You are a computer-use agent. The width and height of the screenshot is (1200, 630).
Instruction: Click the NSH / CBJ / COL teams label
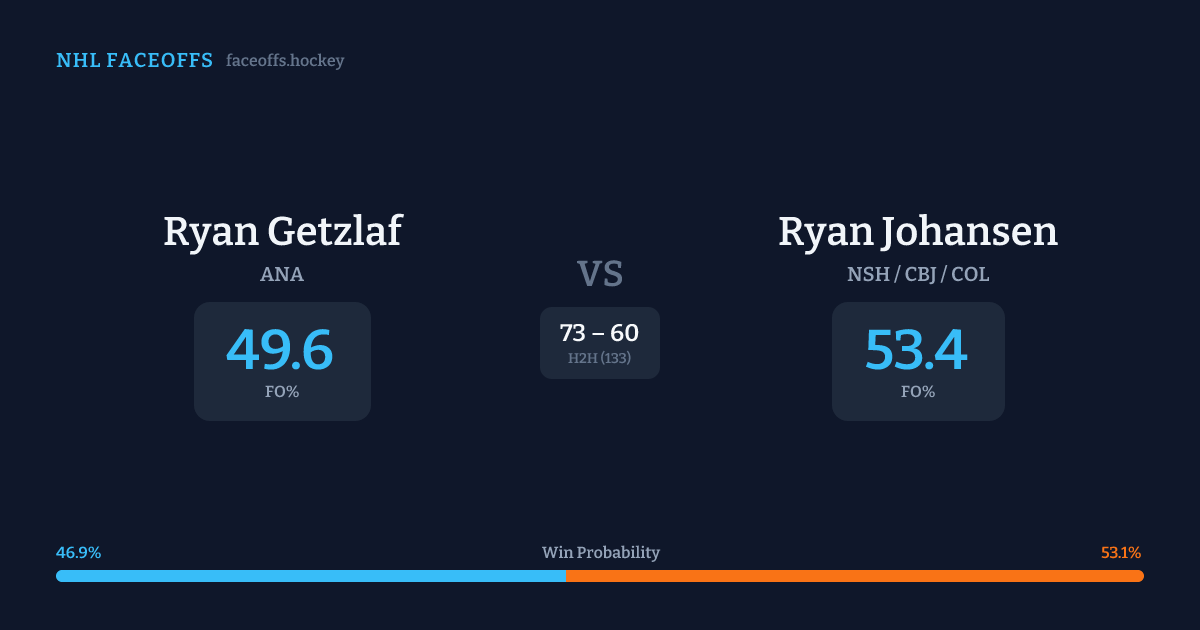tap(917, 274)
